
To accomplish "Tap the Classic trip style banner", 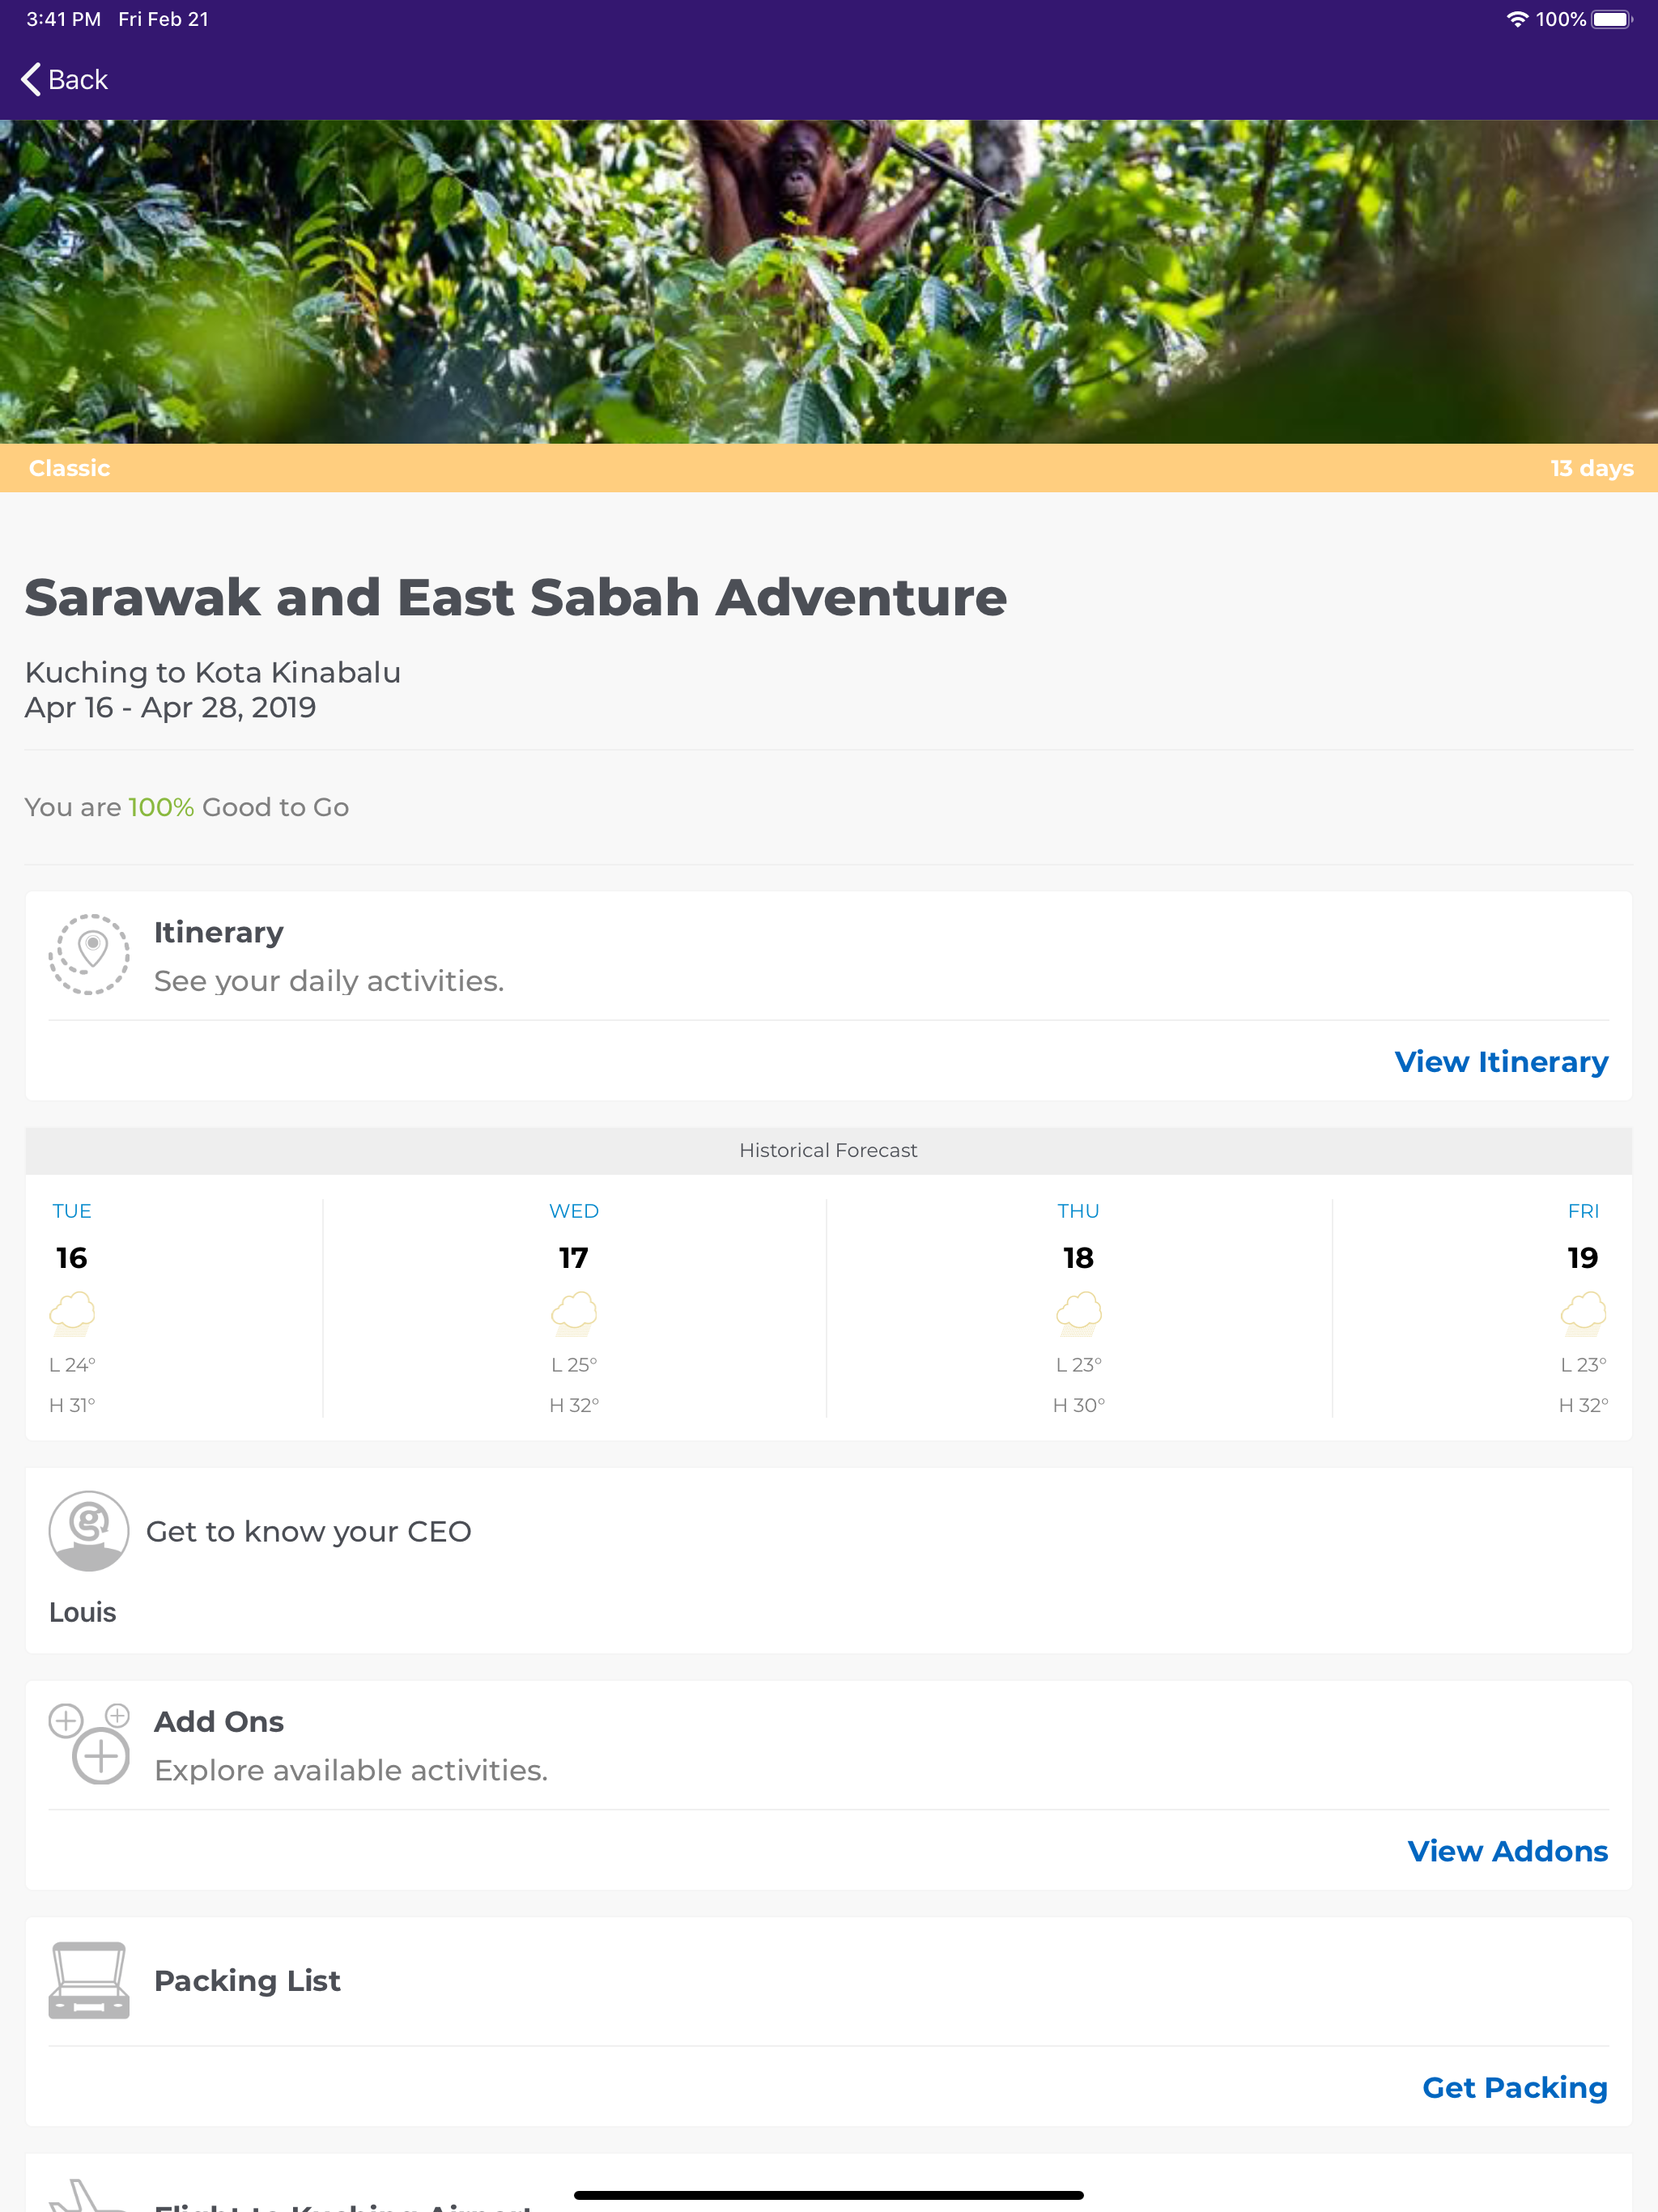I will click(x=70, y=468).
